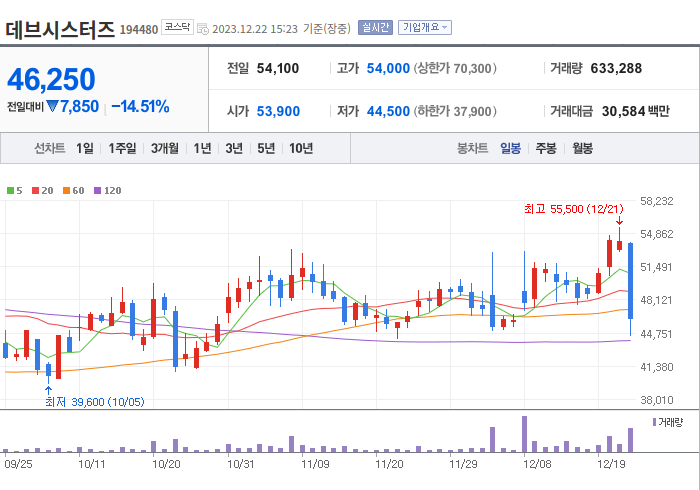This screenshot has height=490, width=700.
Task: Click the 봉차트 label
Action: (x=472, y=148)
